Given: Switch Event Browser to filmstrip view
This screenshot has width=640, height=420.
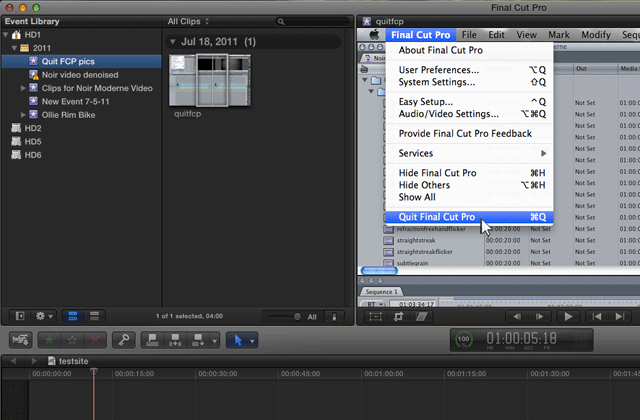Looking at the screenshot, I should click(x=73, y=316).
